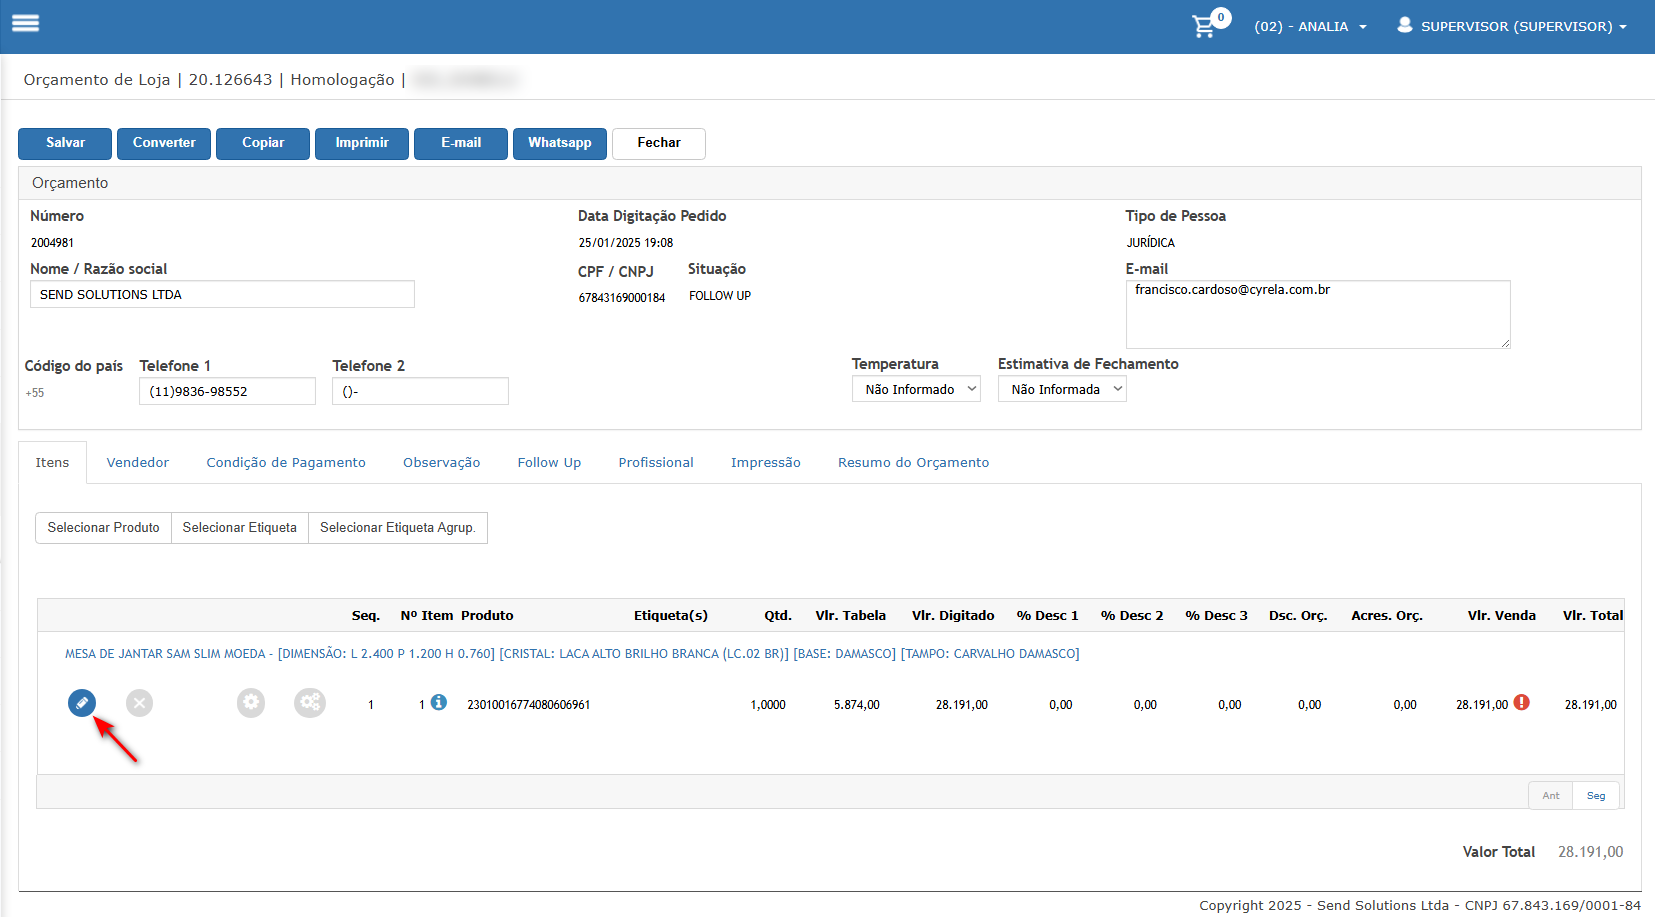
Task: Click the multiple gears icon
Action: click(x=310, y=703)
